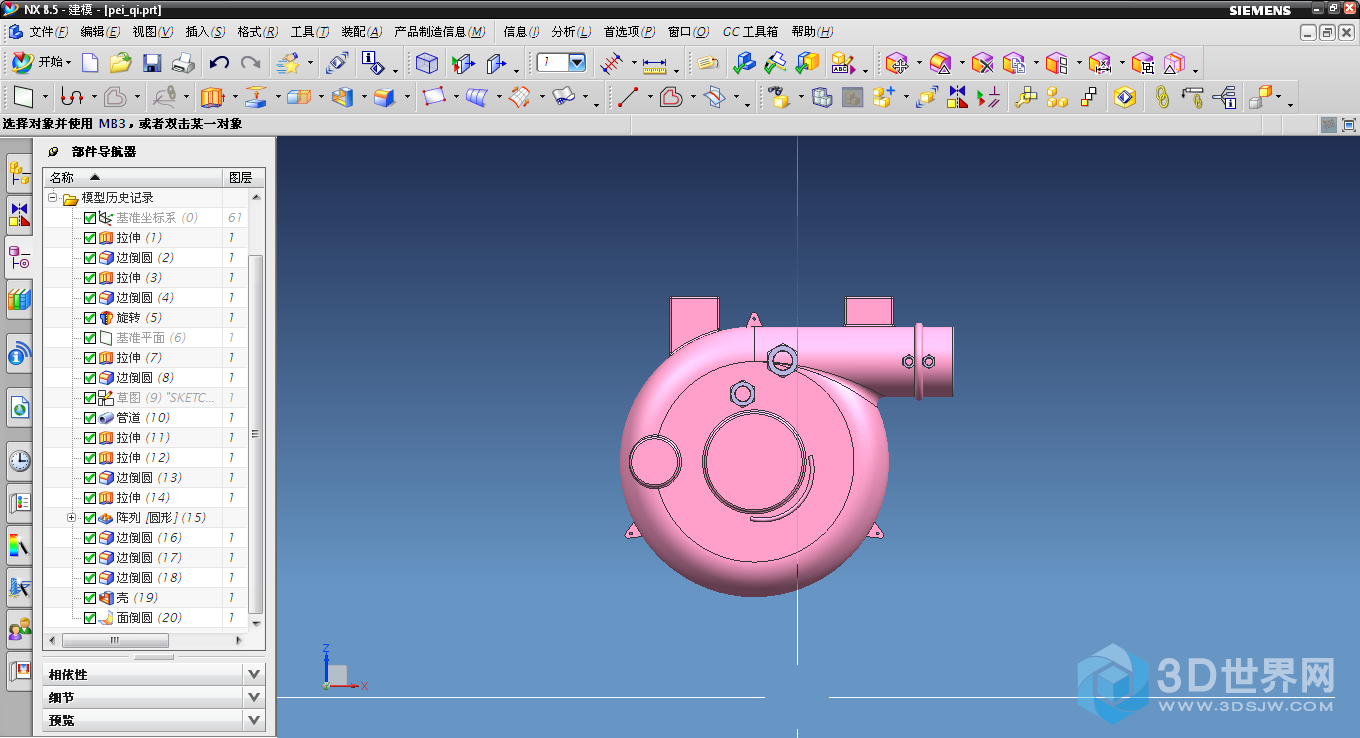Open the work layer number combo box
Image resolution: width=1360 pixels, height=738 pixels.
[562, 62]
